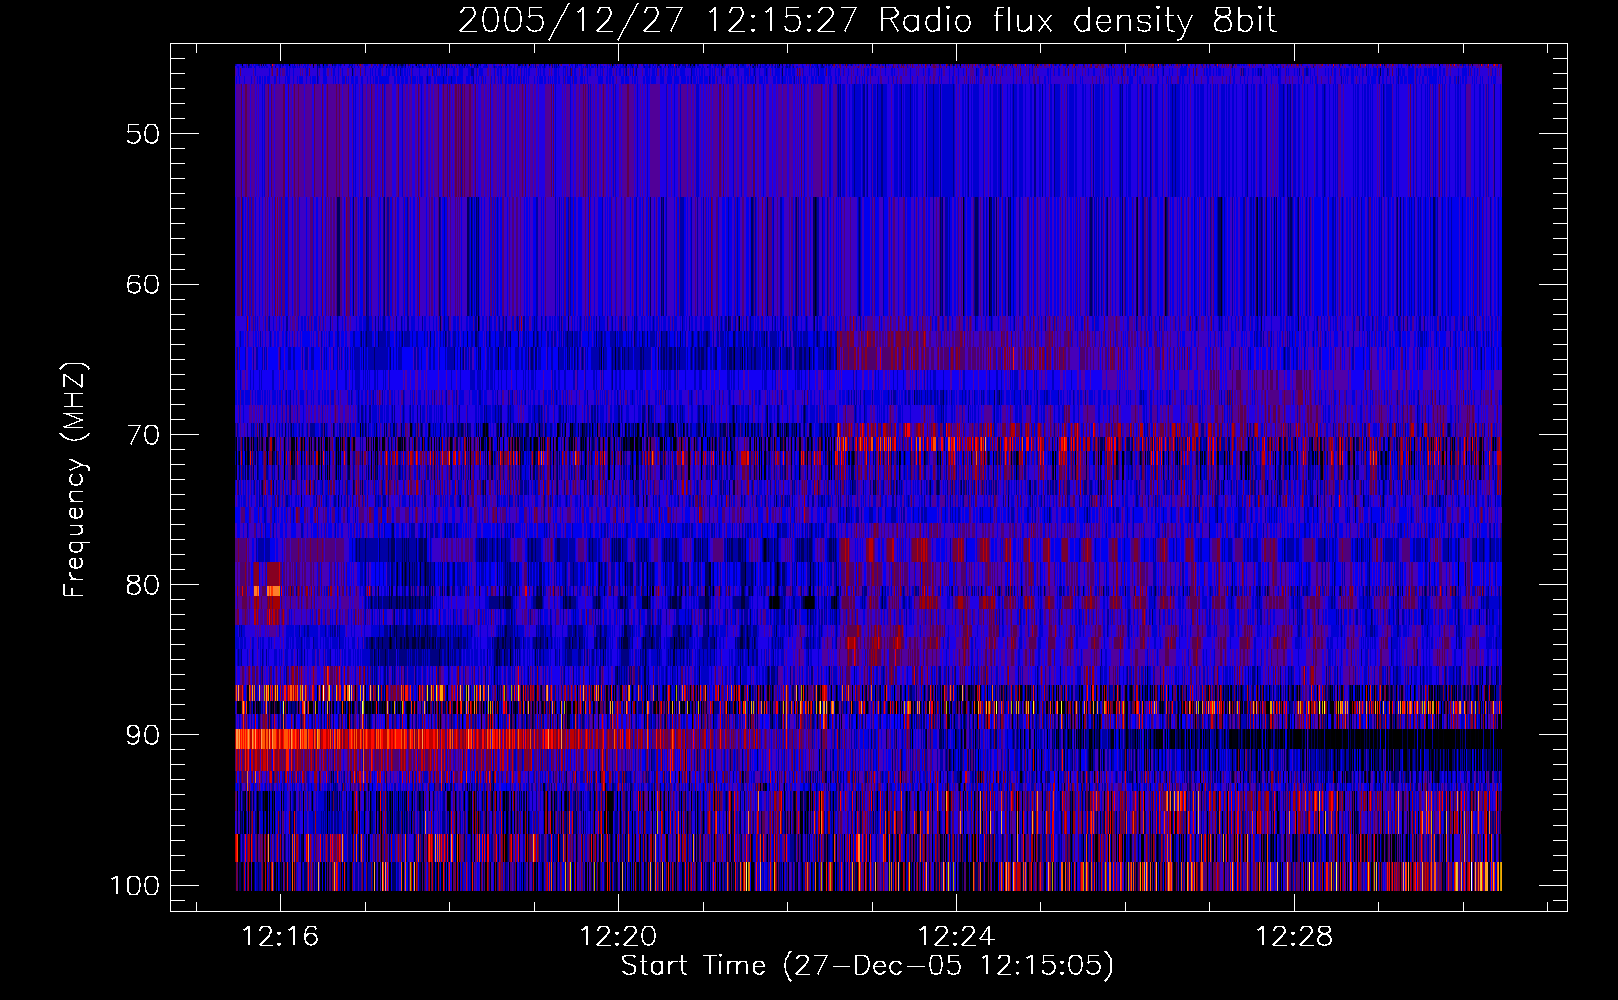The width and height of the screenshot is (1618, 1000).
Task: Click the plot title "2005/12/27 12:15:27 Radio flux density 8bit"
Action: point(867,20)
